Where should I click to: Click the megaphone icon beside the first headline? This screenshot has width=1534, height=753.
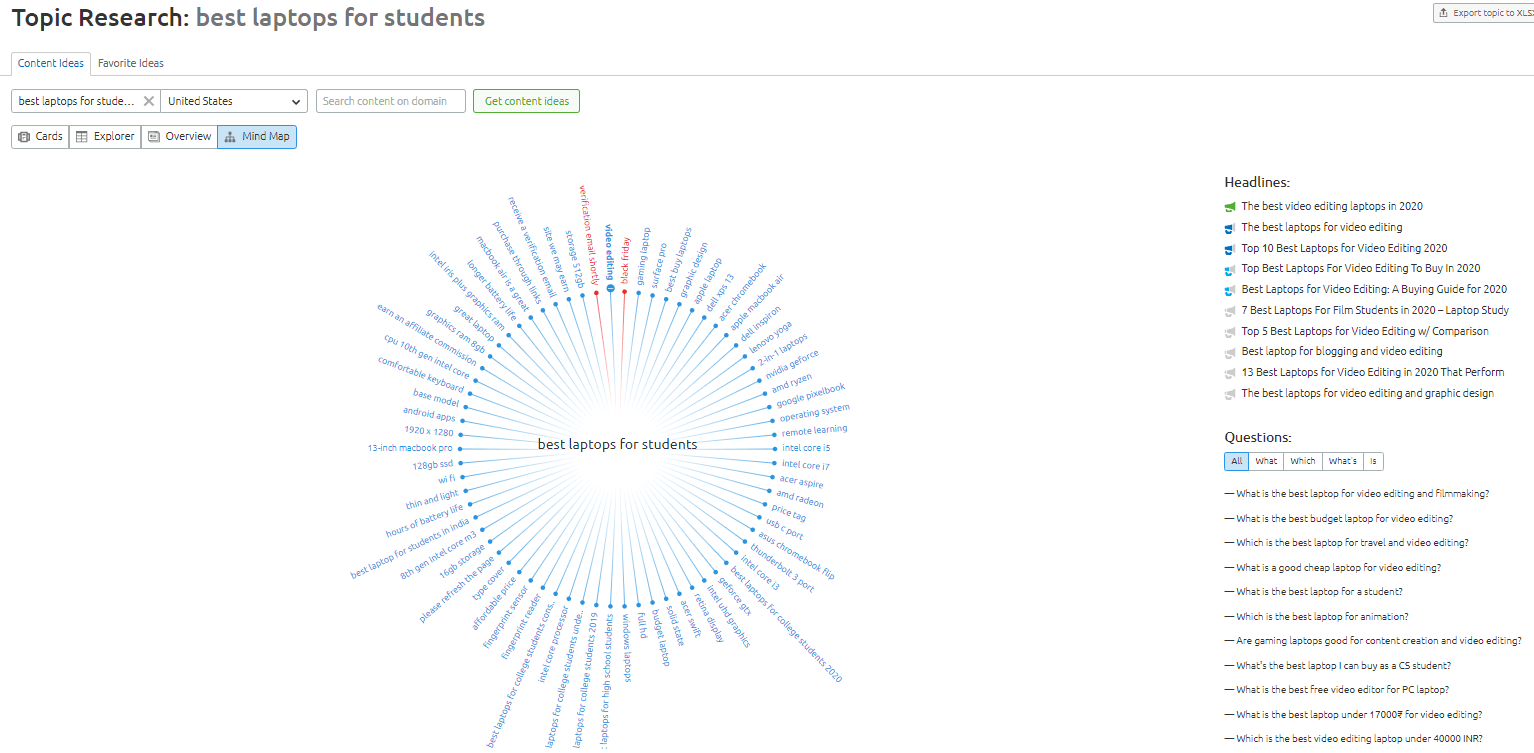[x=1231, y=207]
